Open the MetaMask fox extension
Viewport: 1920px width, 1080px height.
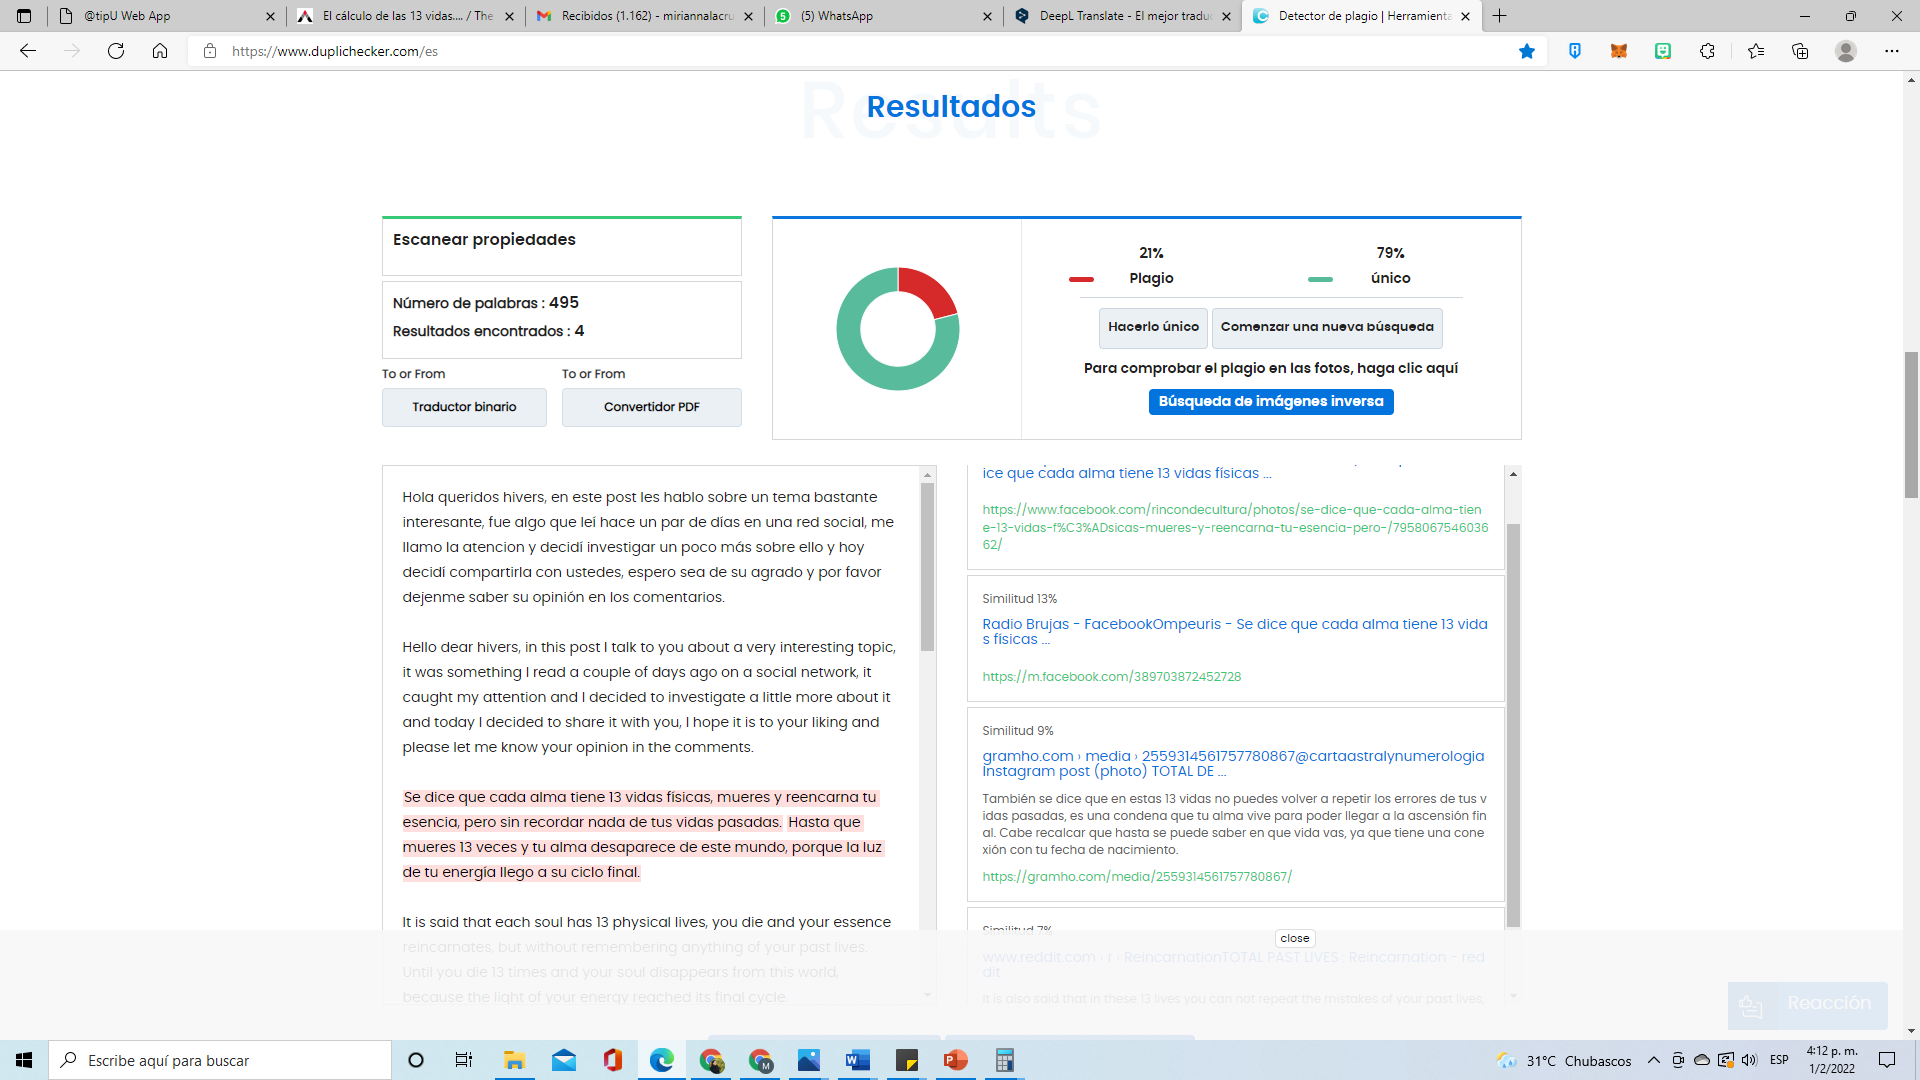pyautogui.click(x=1619, y=51)
